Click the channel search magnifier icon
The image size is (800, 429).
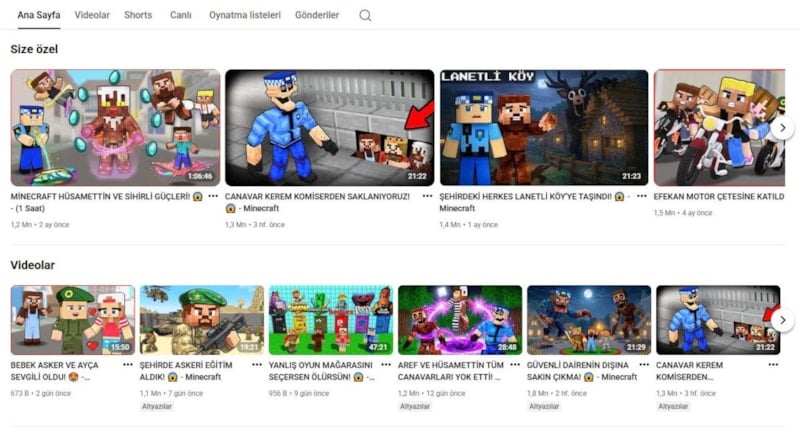[x=365, y=16]
